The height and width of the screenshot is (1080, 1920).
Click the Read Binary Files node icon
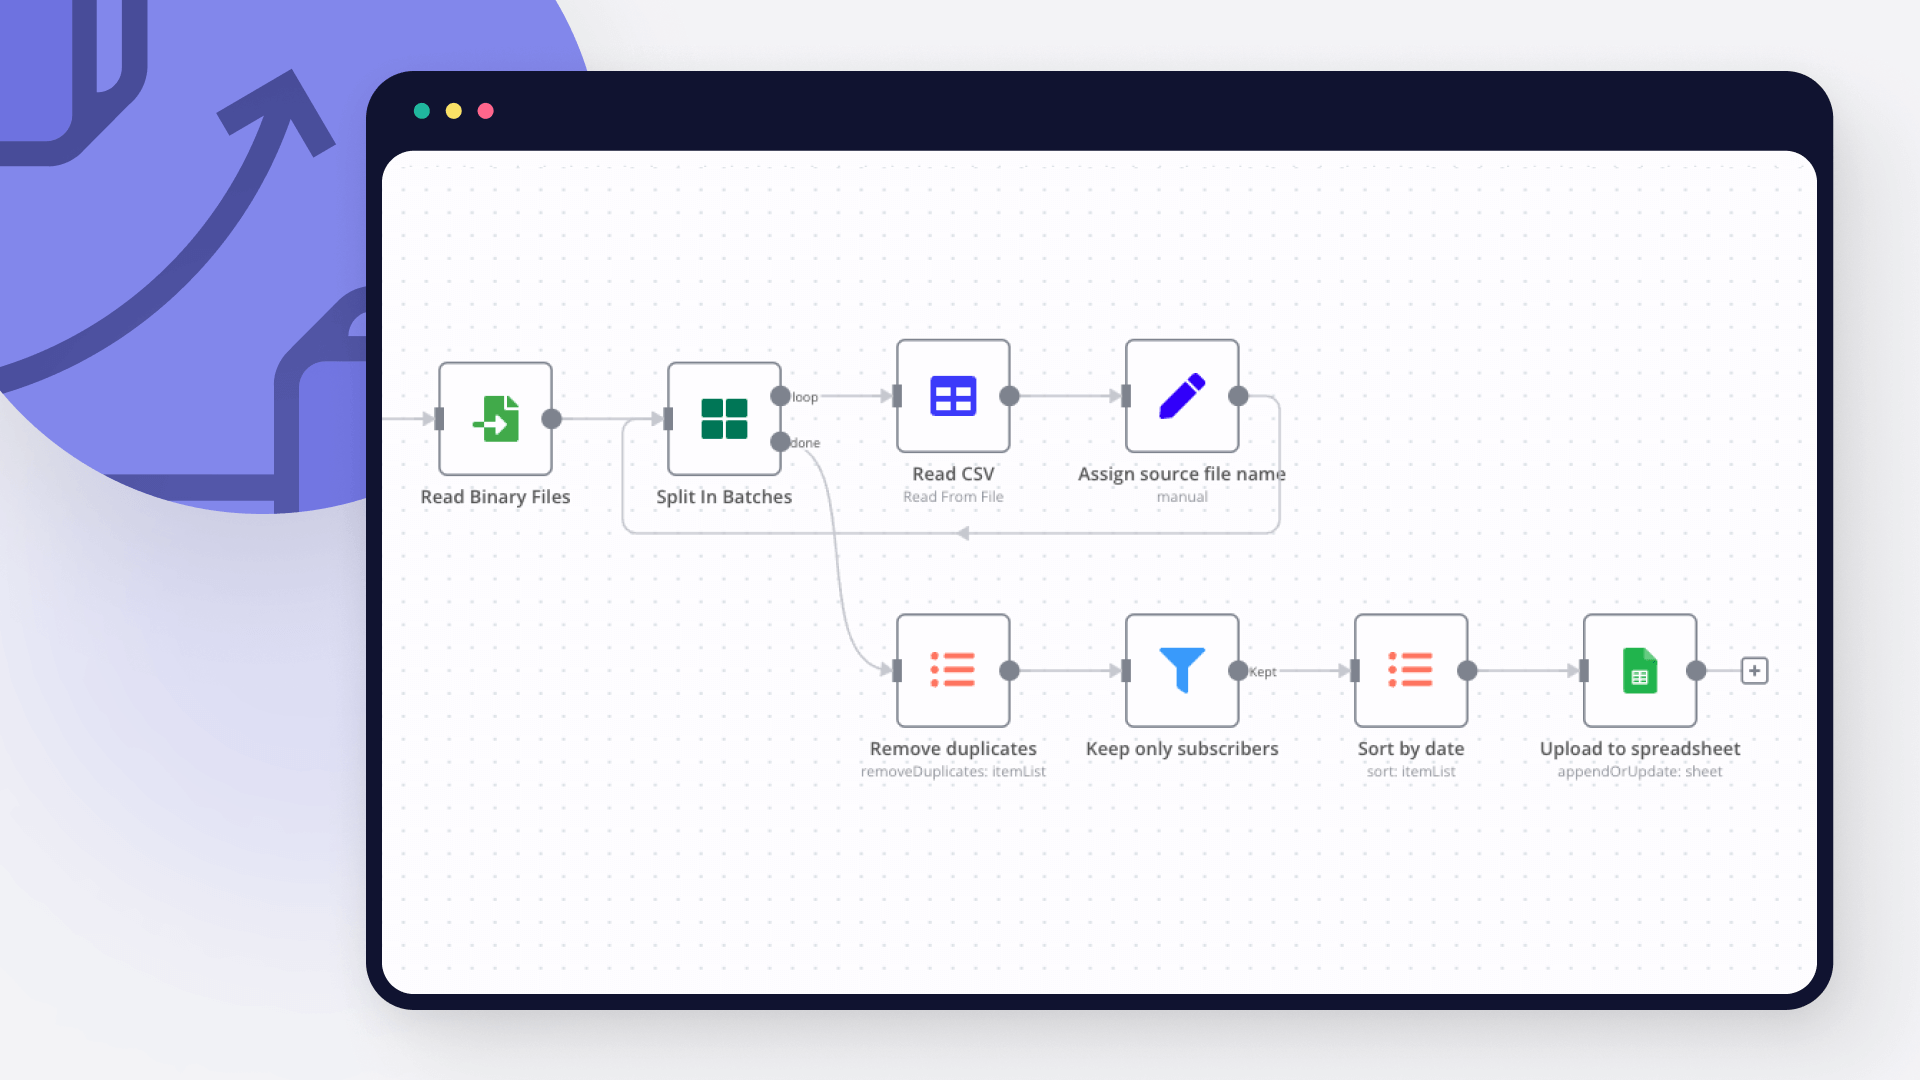tap(497, 418)
